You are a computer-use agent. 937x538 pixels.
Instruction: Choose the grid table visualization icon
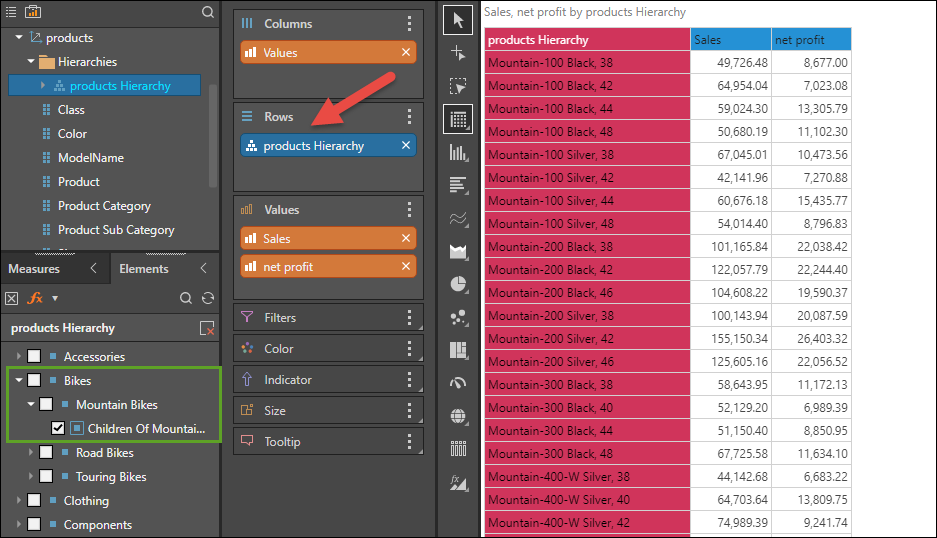tap(458, 119)
